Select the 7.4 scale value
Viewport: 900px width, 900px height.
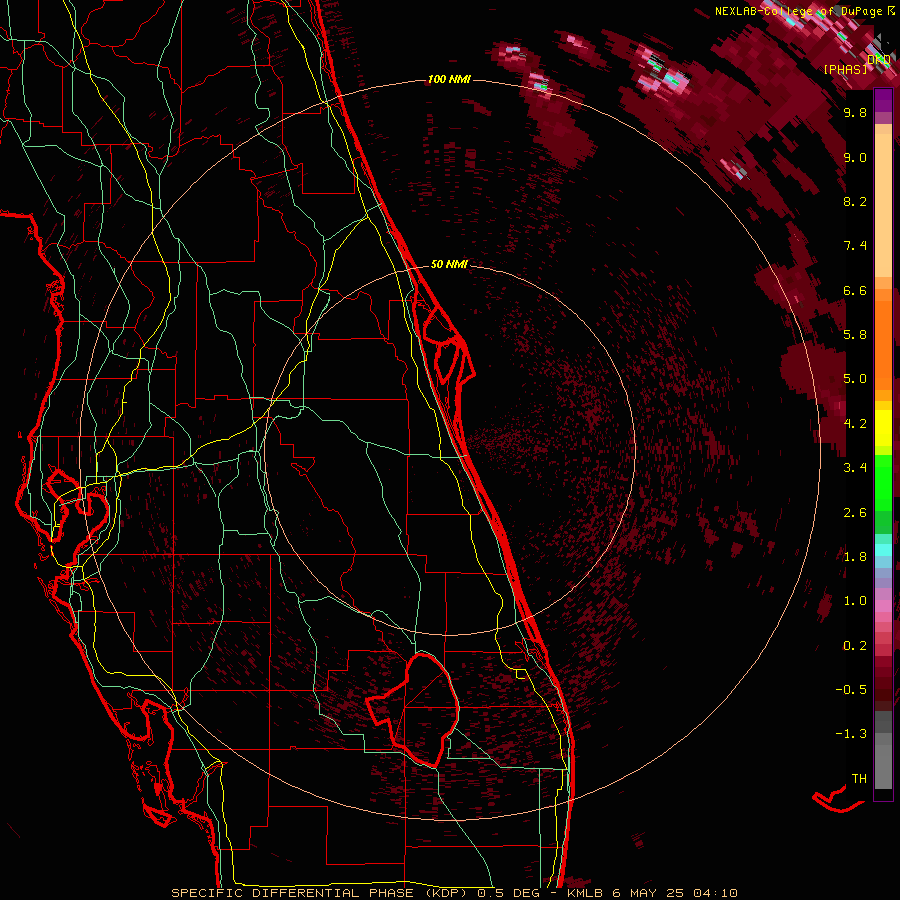[855, 246]
